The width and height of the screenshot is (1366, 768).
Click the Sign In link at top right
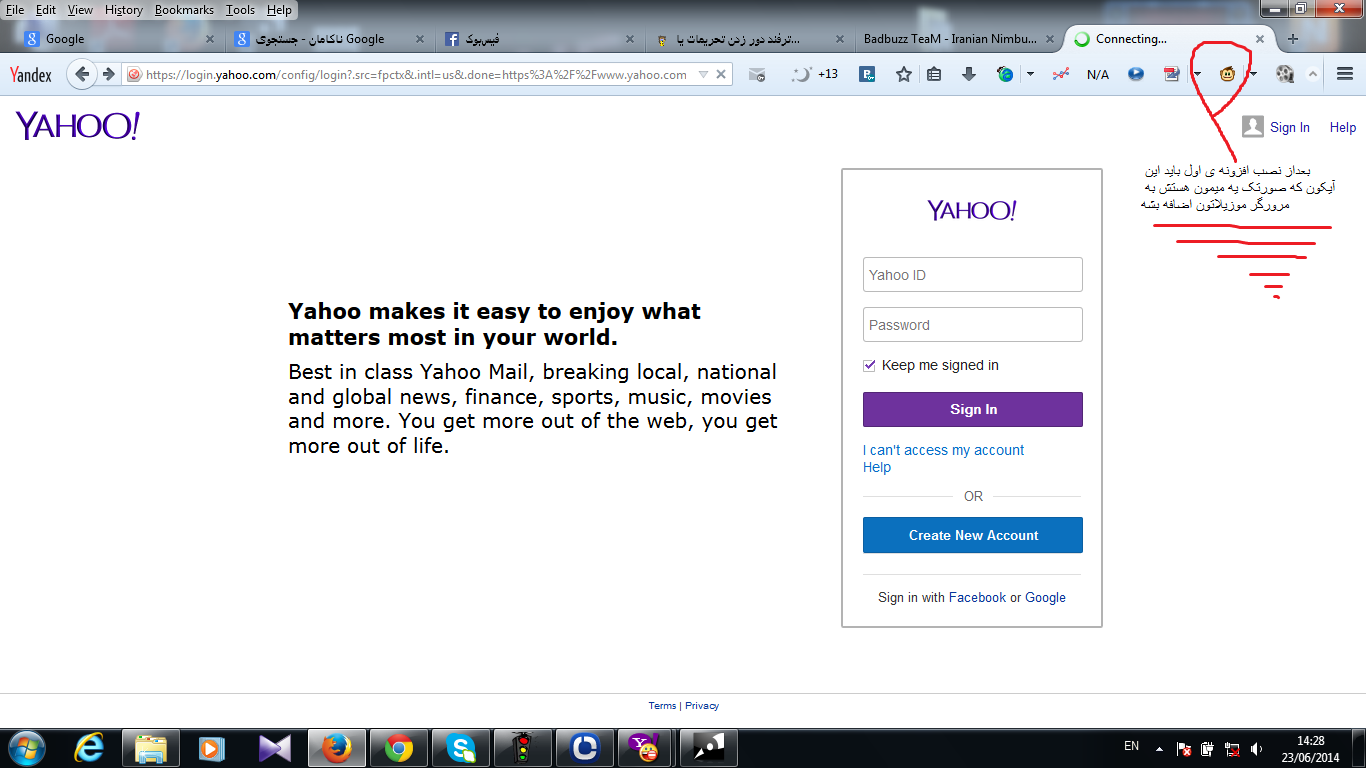tap(1290, 127)
